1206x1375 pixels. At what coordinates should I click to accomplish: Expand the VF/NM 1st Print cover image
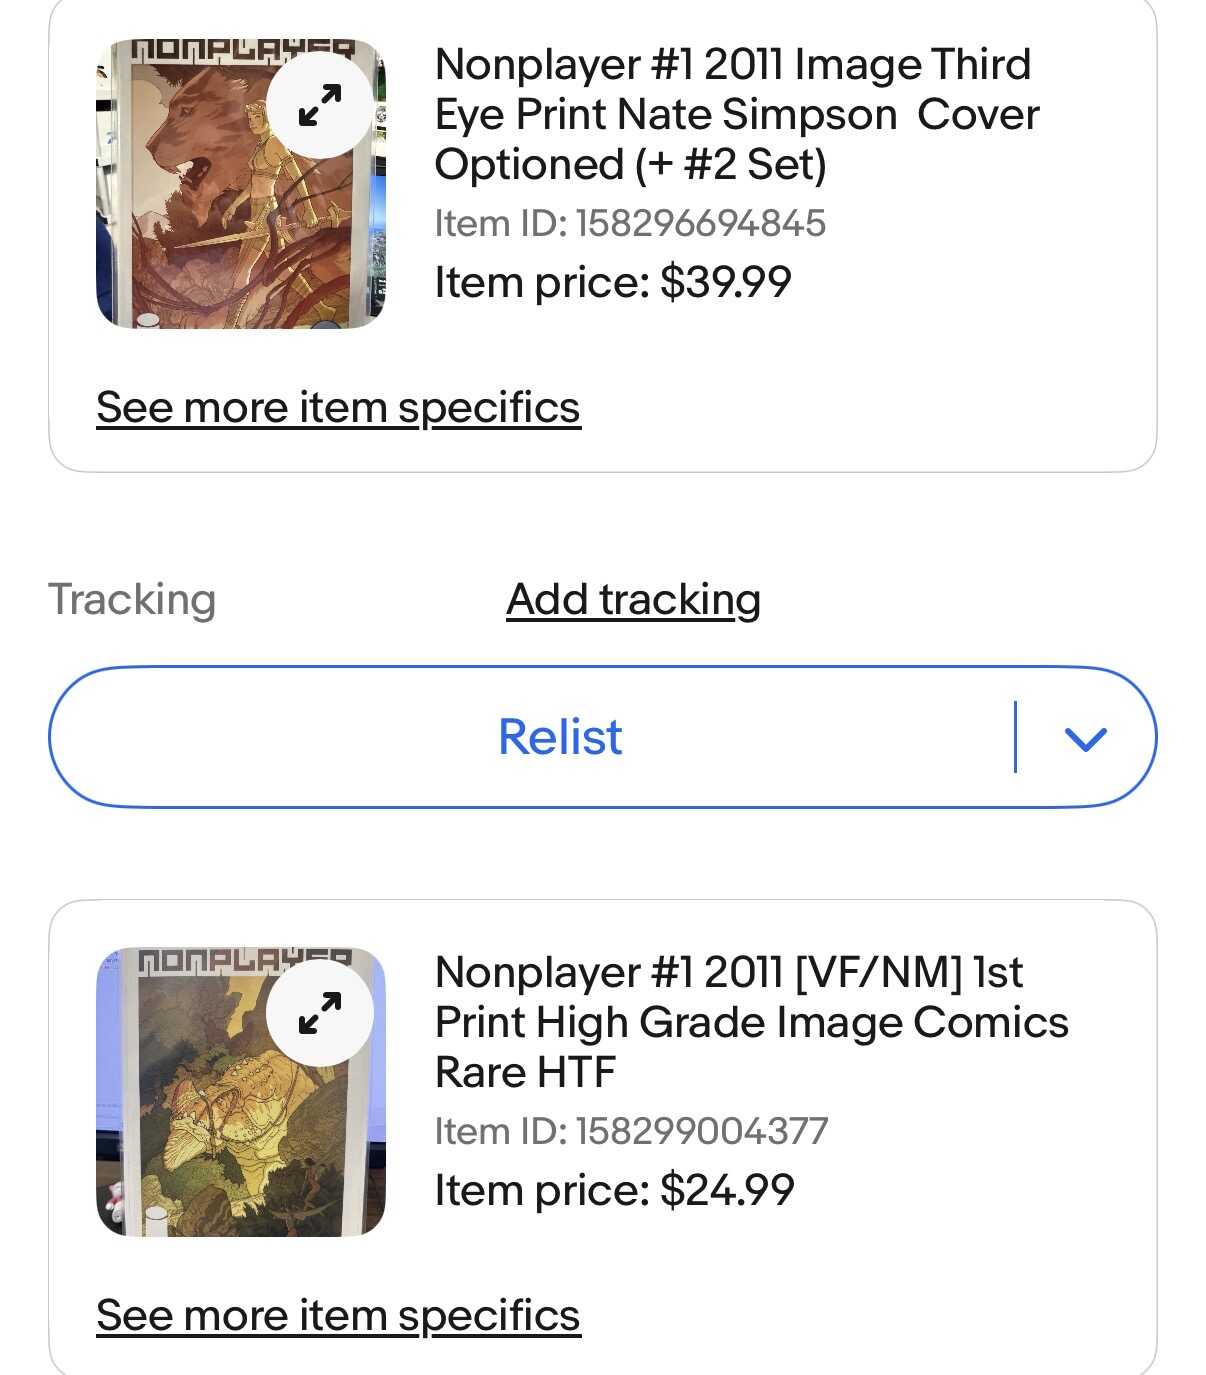[320, 1013]
